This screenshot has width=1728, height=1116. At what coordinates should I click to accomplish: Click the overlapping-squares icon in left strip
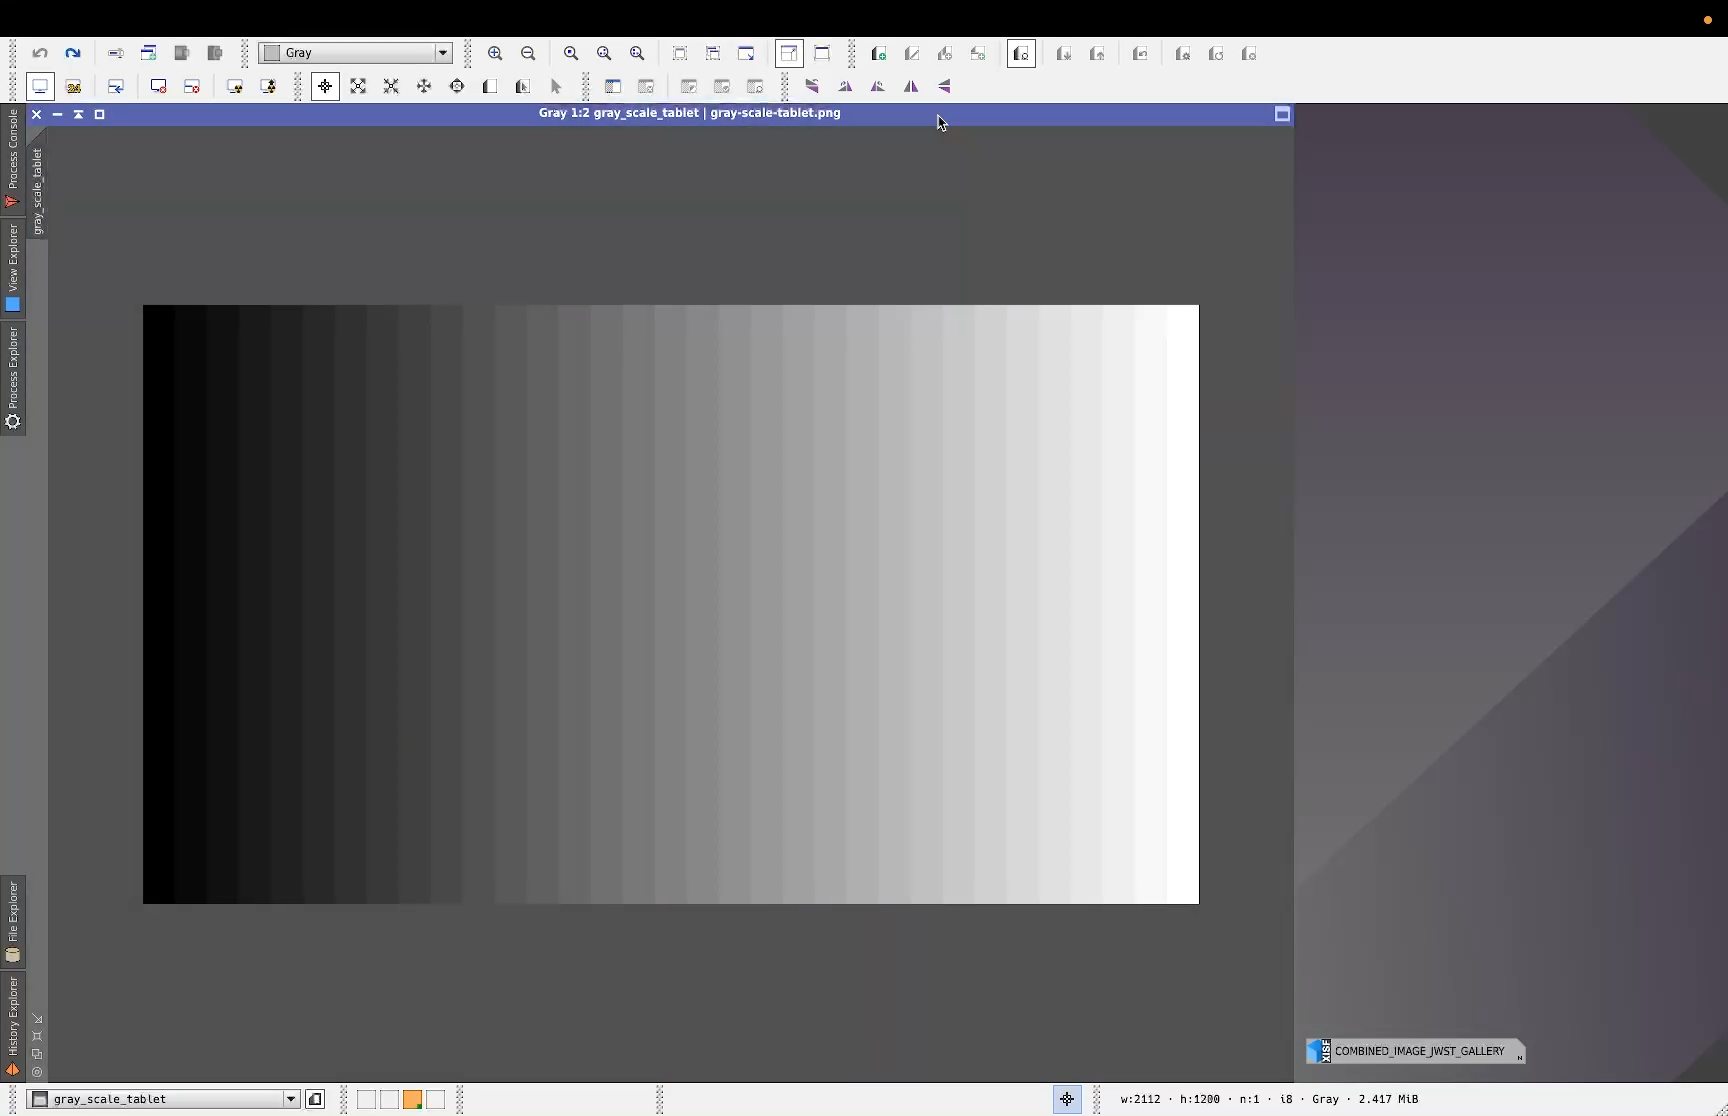pyautogui.click(x=37, y=1054)
